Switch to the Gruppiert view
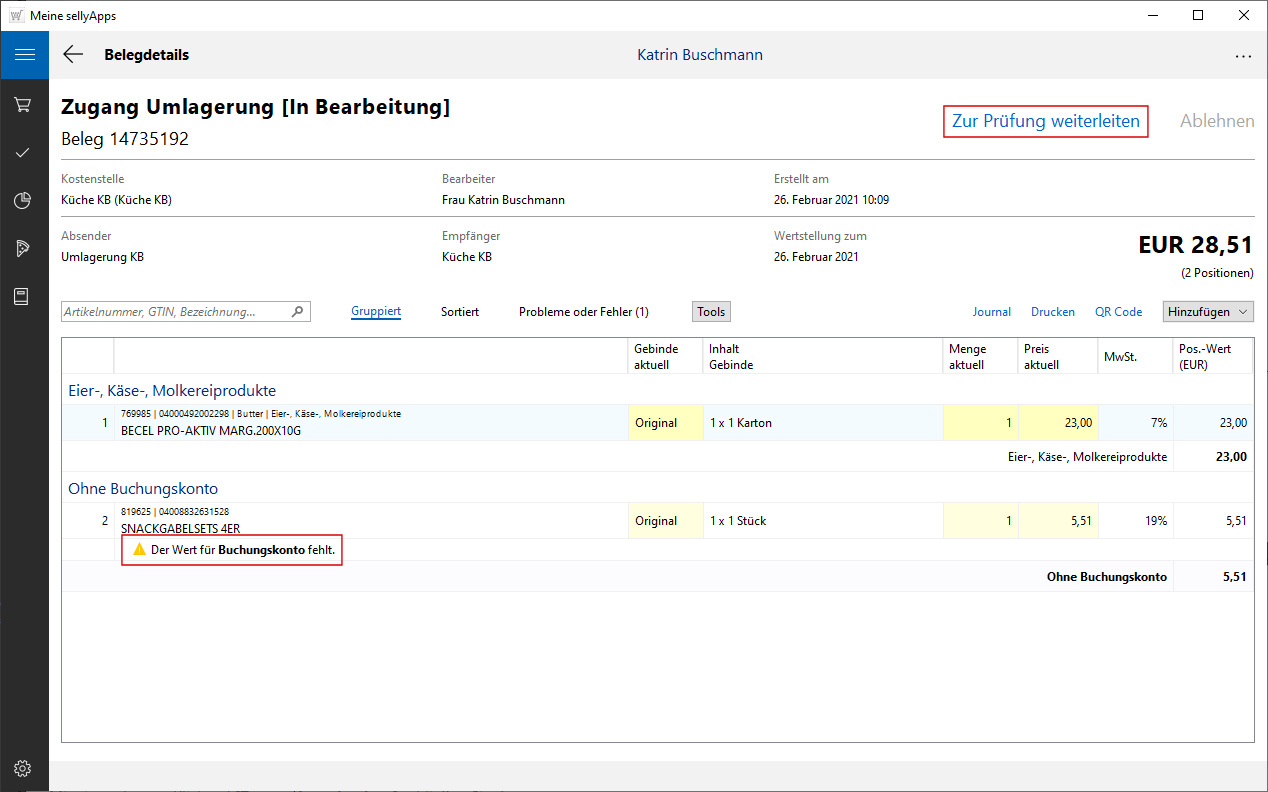1268x792 pixels. coord(376,312)
